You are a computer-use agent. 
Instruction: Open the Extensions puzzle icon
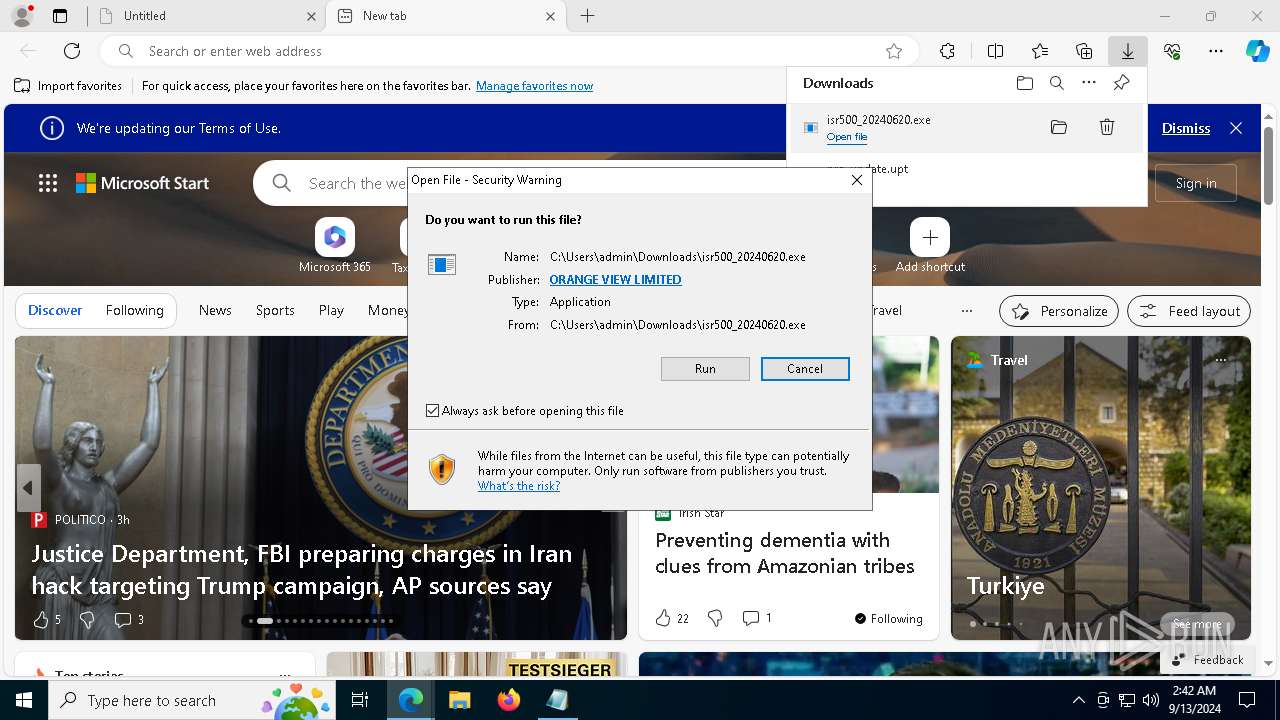click(947, 51)
